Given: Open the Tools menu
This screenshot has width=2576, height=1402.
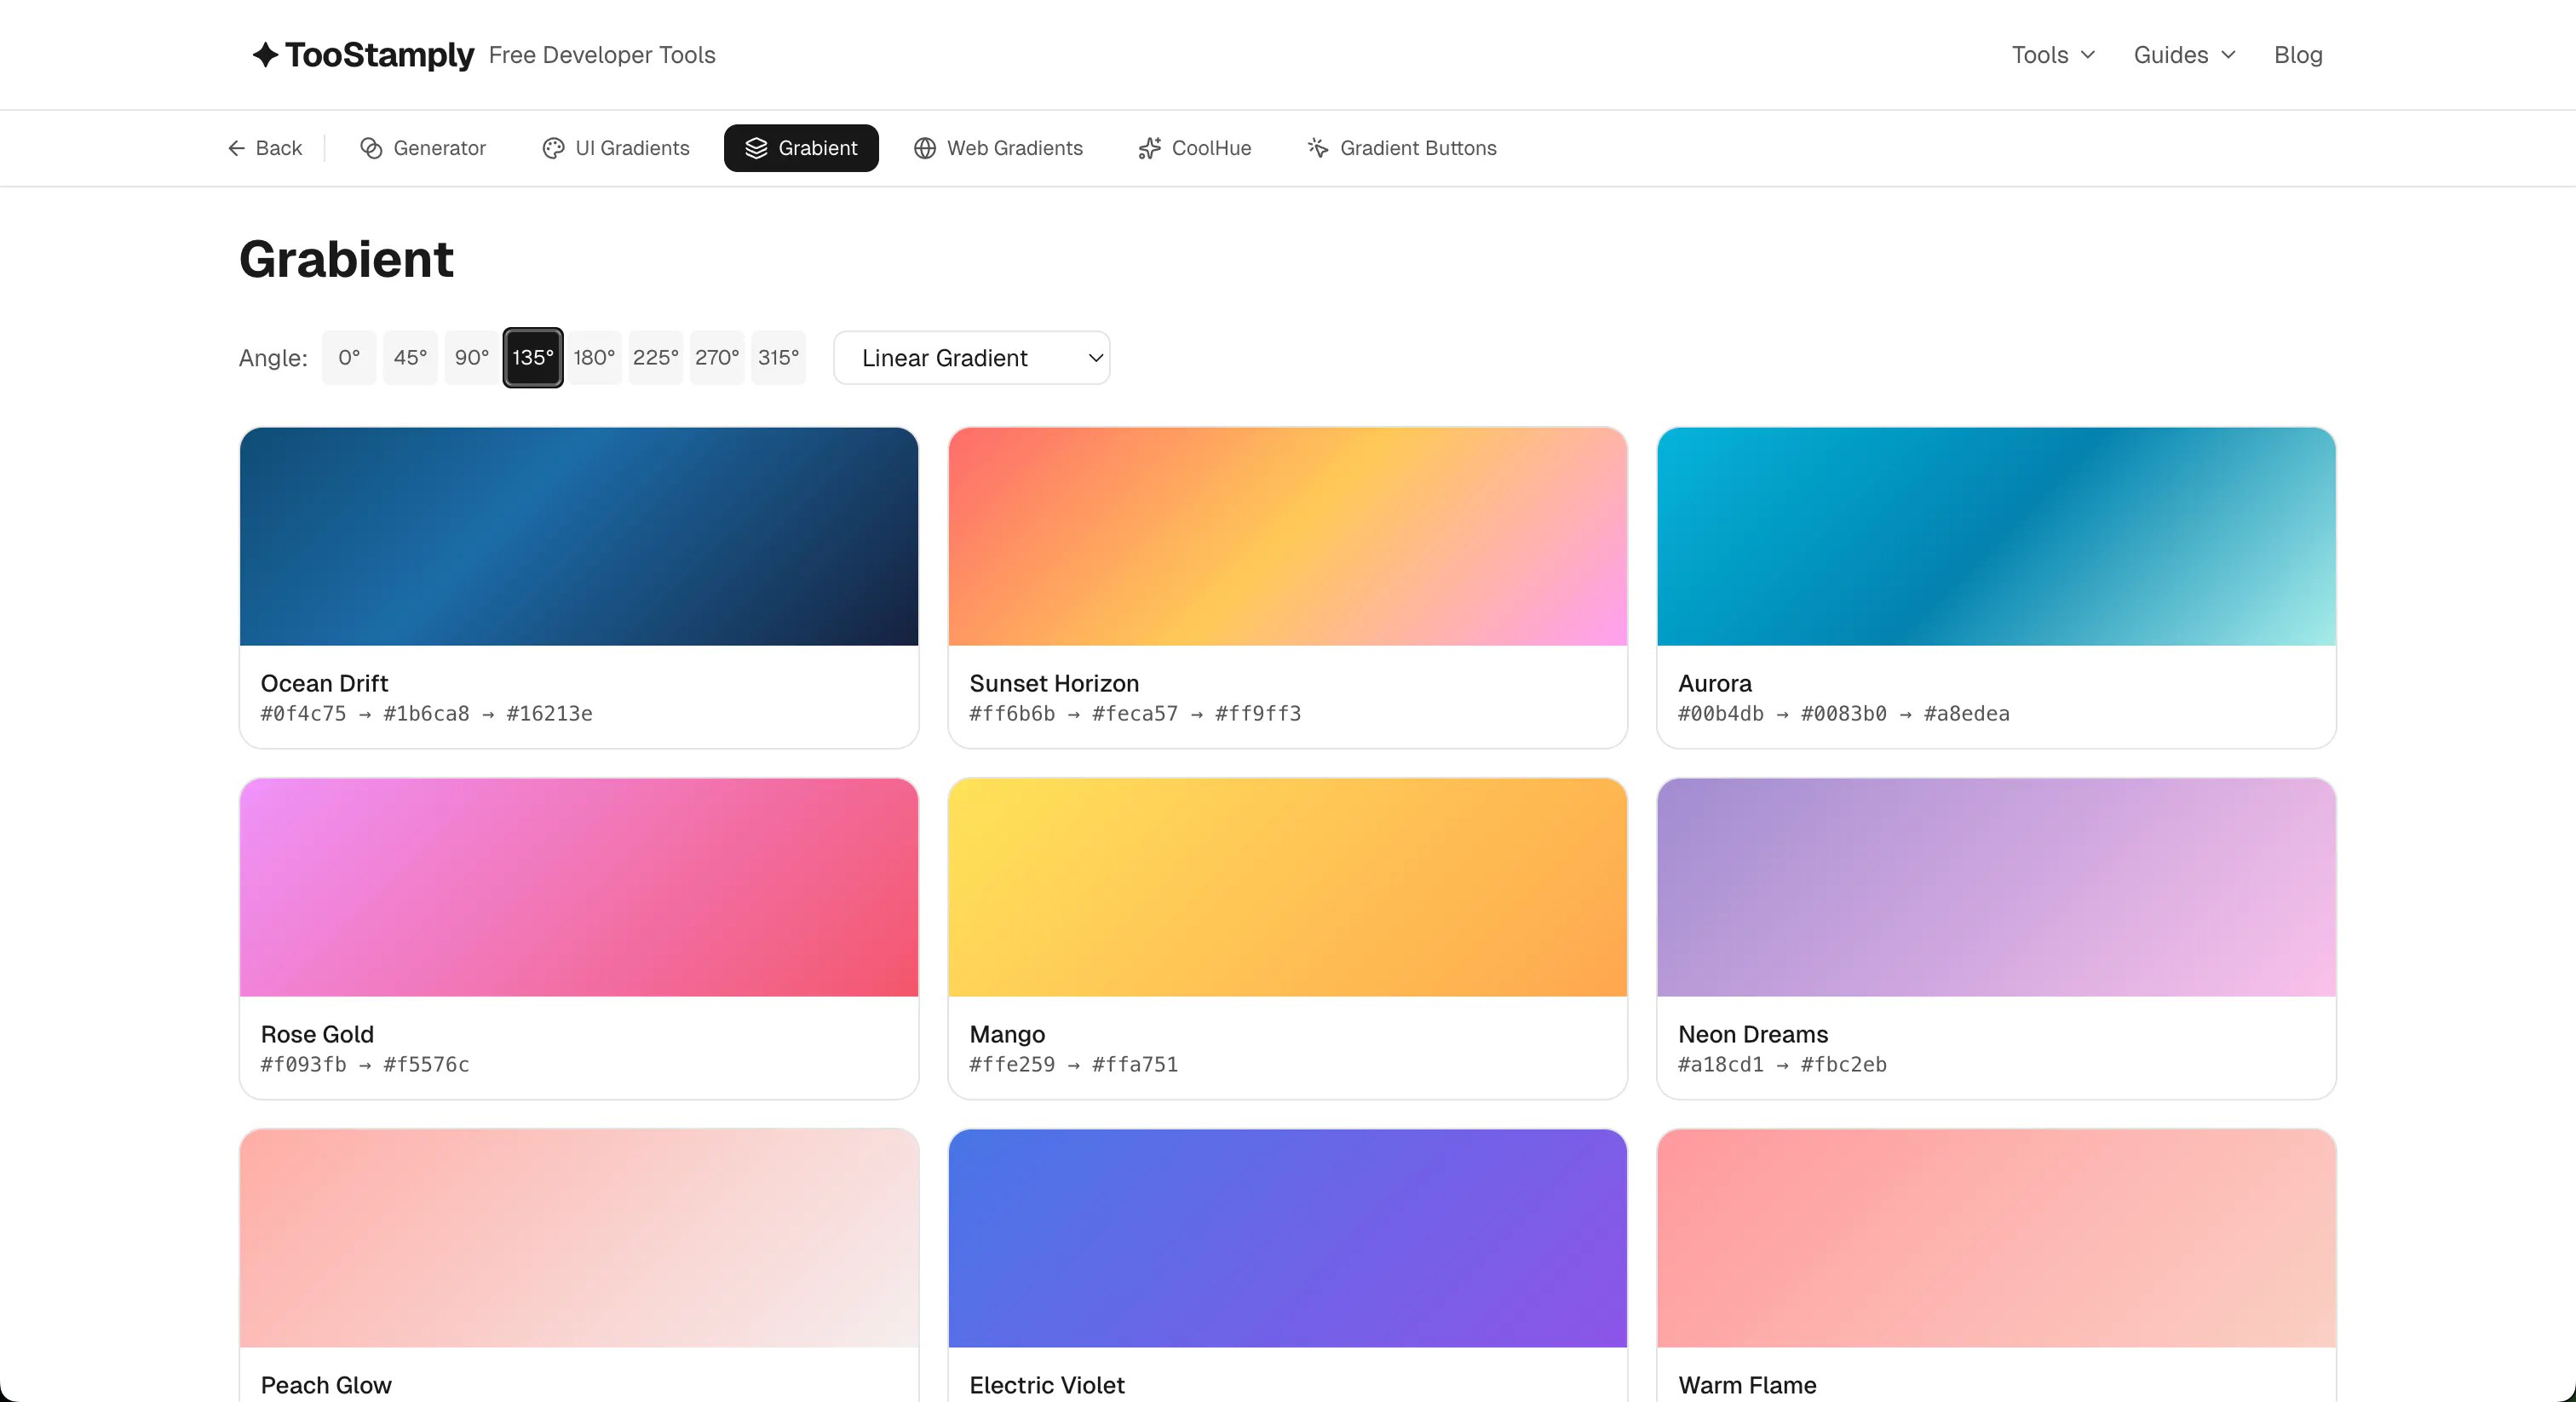Looking at the screenshot, I should click(x=2053, y=55).
